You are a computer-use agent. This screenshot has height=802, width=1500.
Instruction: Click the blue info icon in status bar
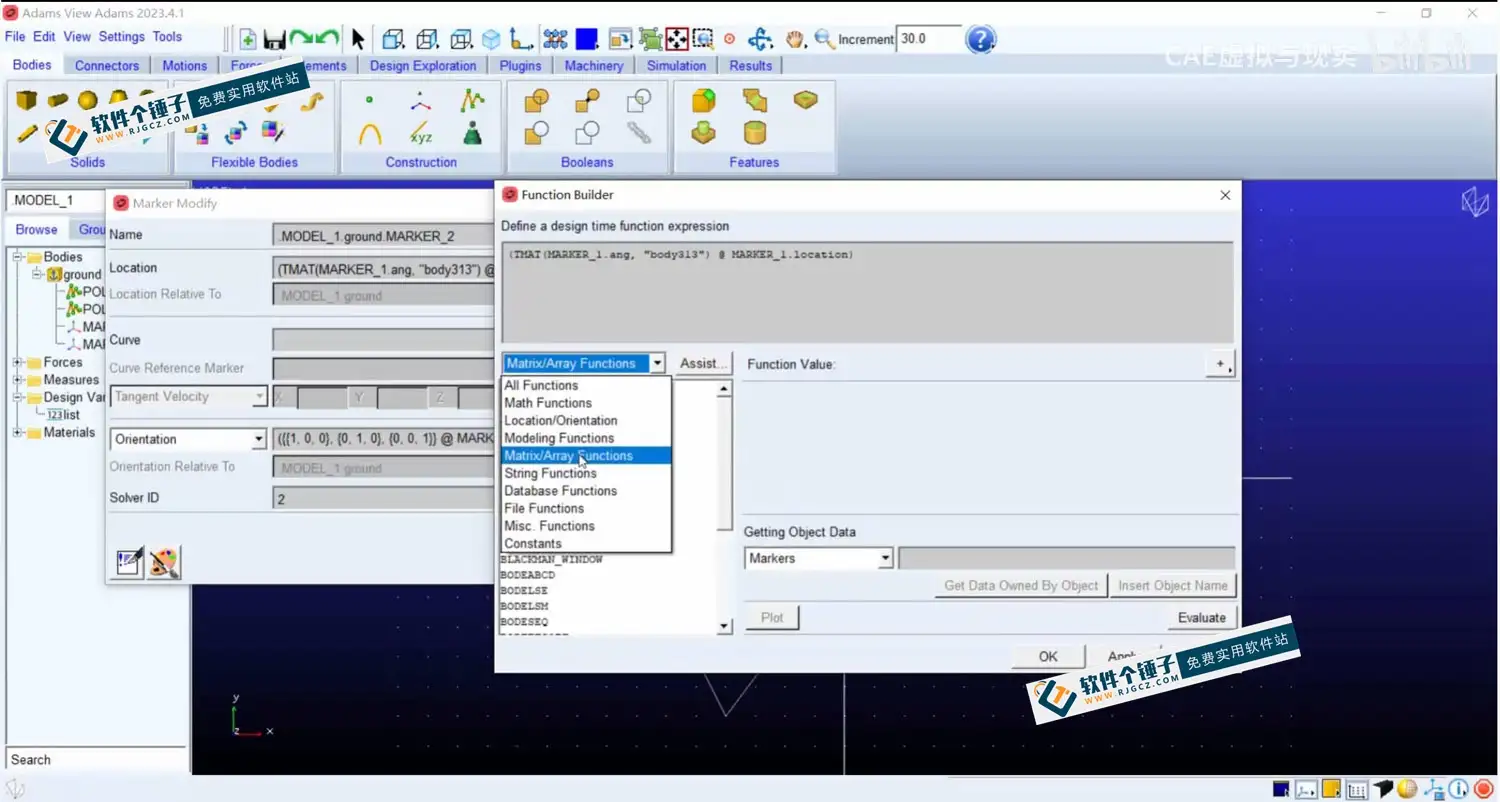[x=1458, y=790]
